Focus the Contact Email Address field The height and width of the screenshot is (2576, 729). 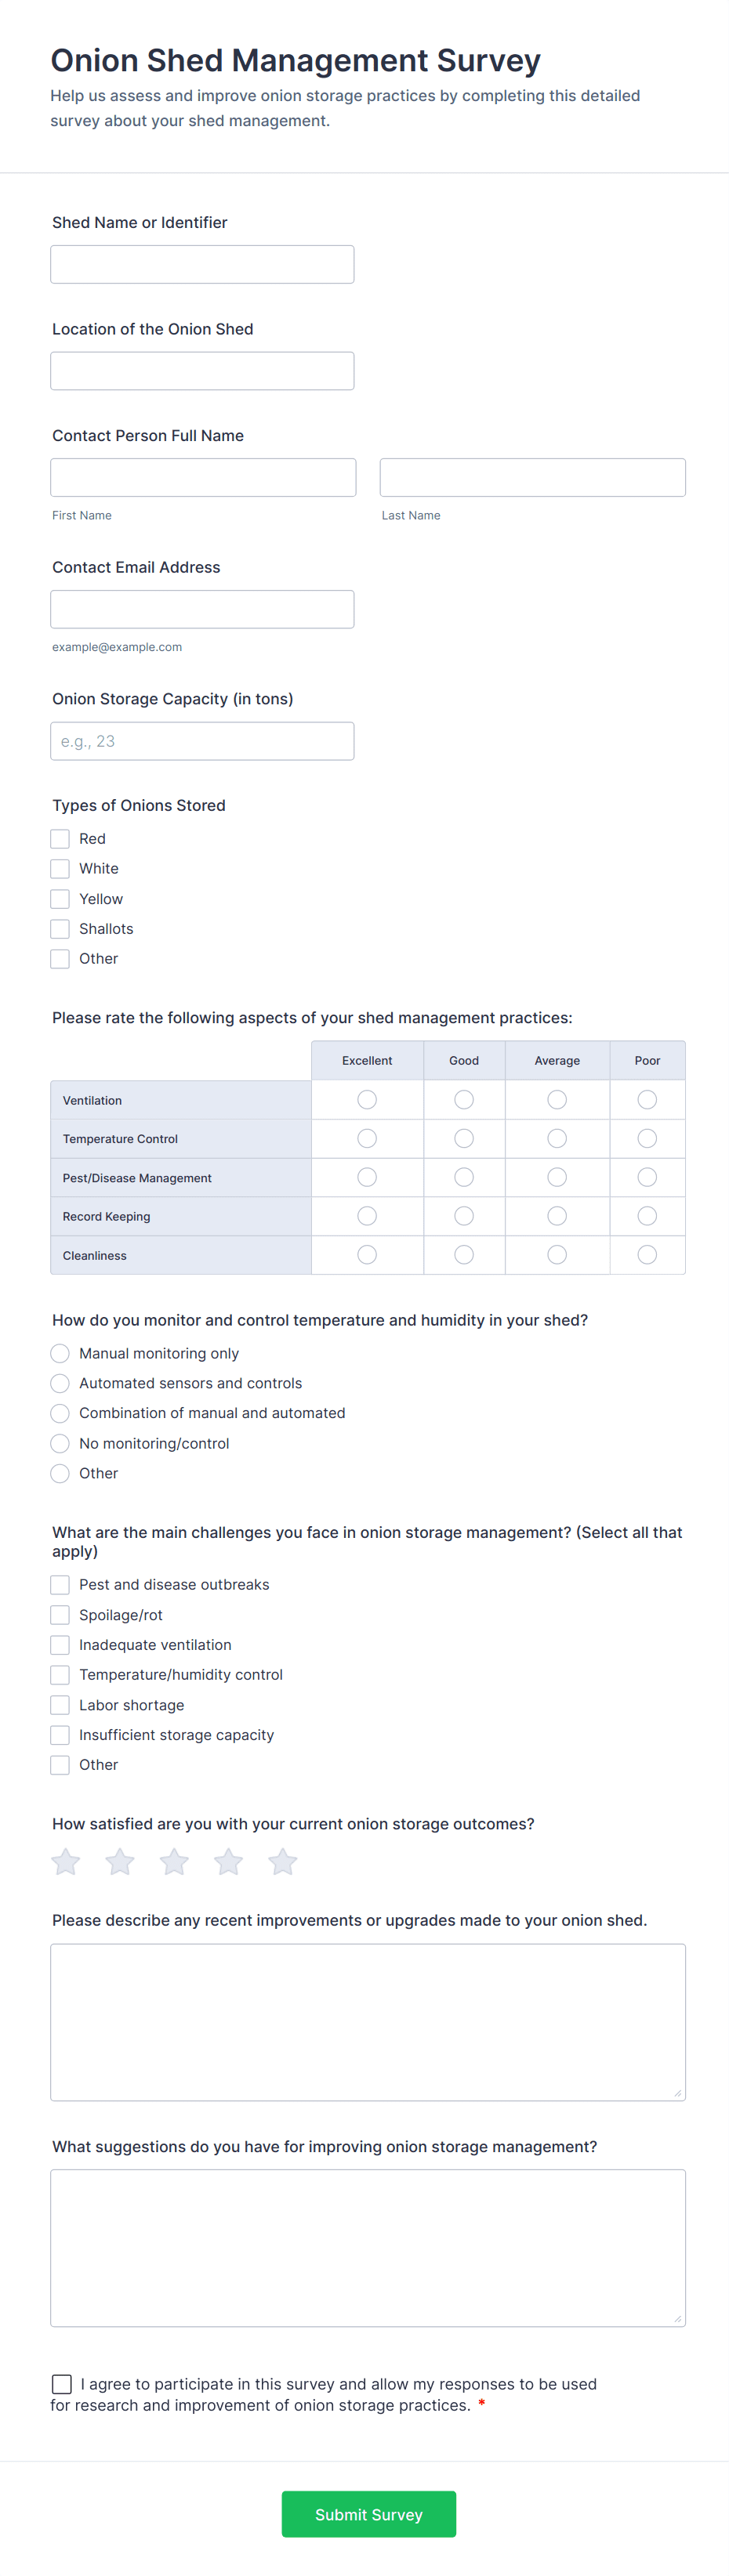tap(202, 609)
